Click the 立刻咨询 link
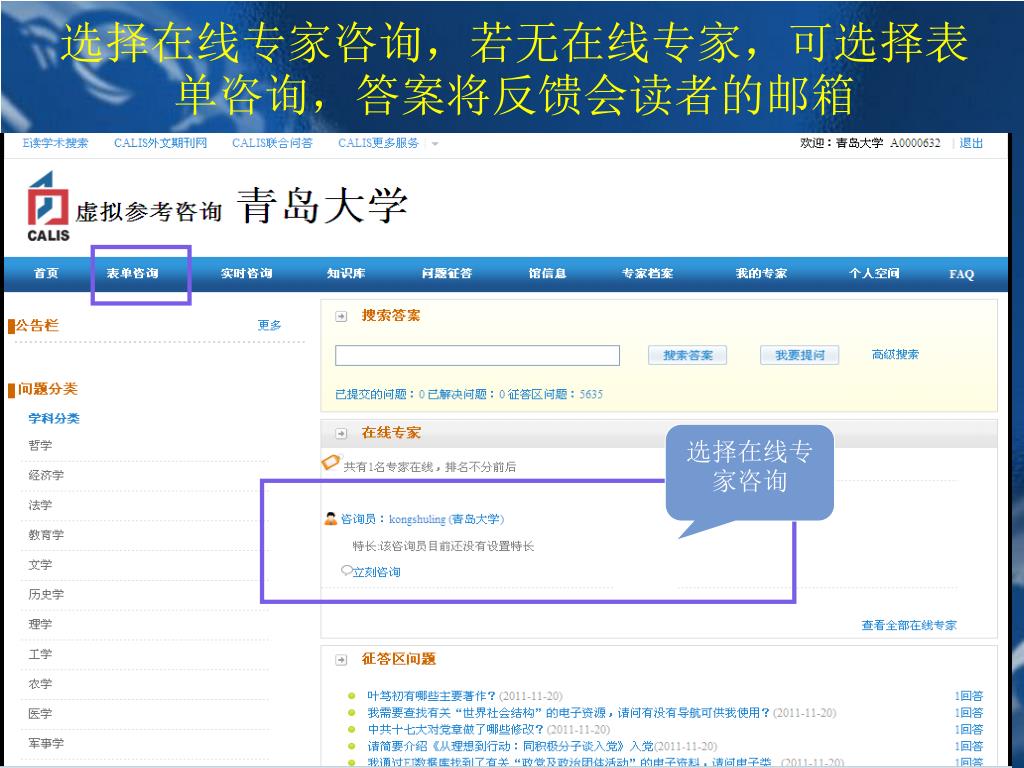This screenshot has height=768, width=1024. pyautogui.click(x=377, y=572)
